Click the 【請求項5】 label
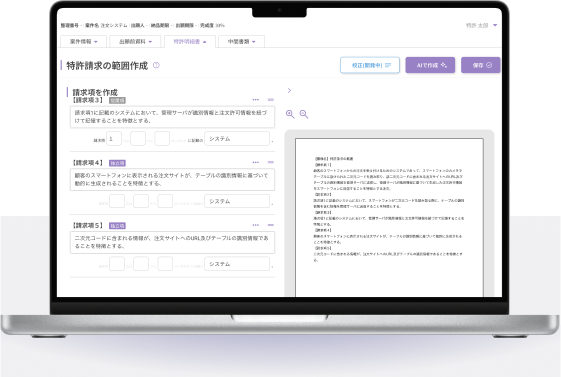The width and height of the screenshot is (561, 377). (x=88, y=225)
